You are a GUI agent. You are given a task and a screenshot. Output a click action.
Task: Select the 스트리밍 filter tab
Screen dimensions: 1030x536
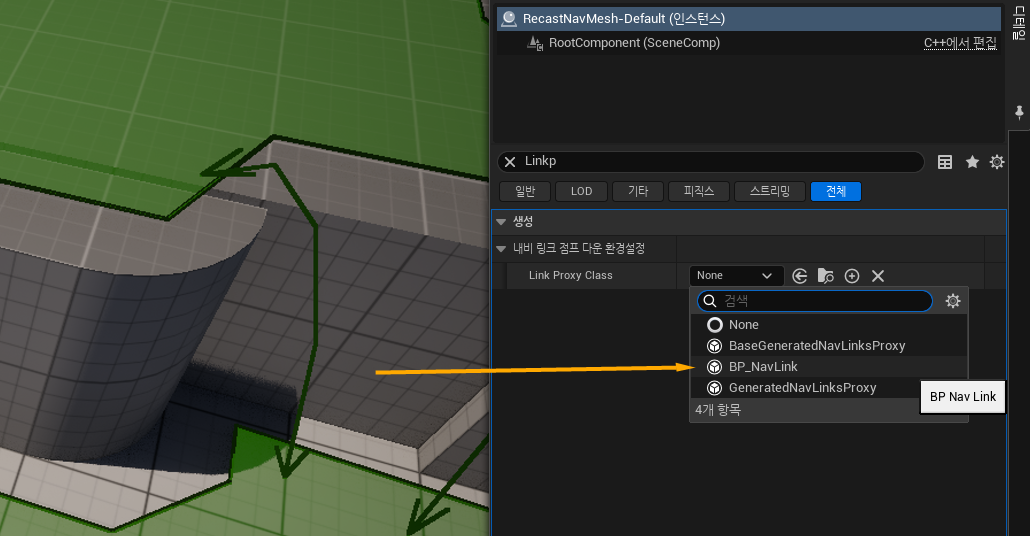click(770, 191)
